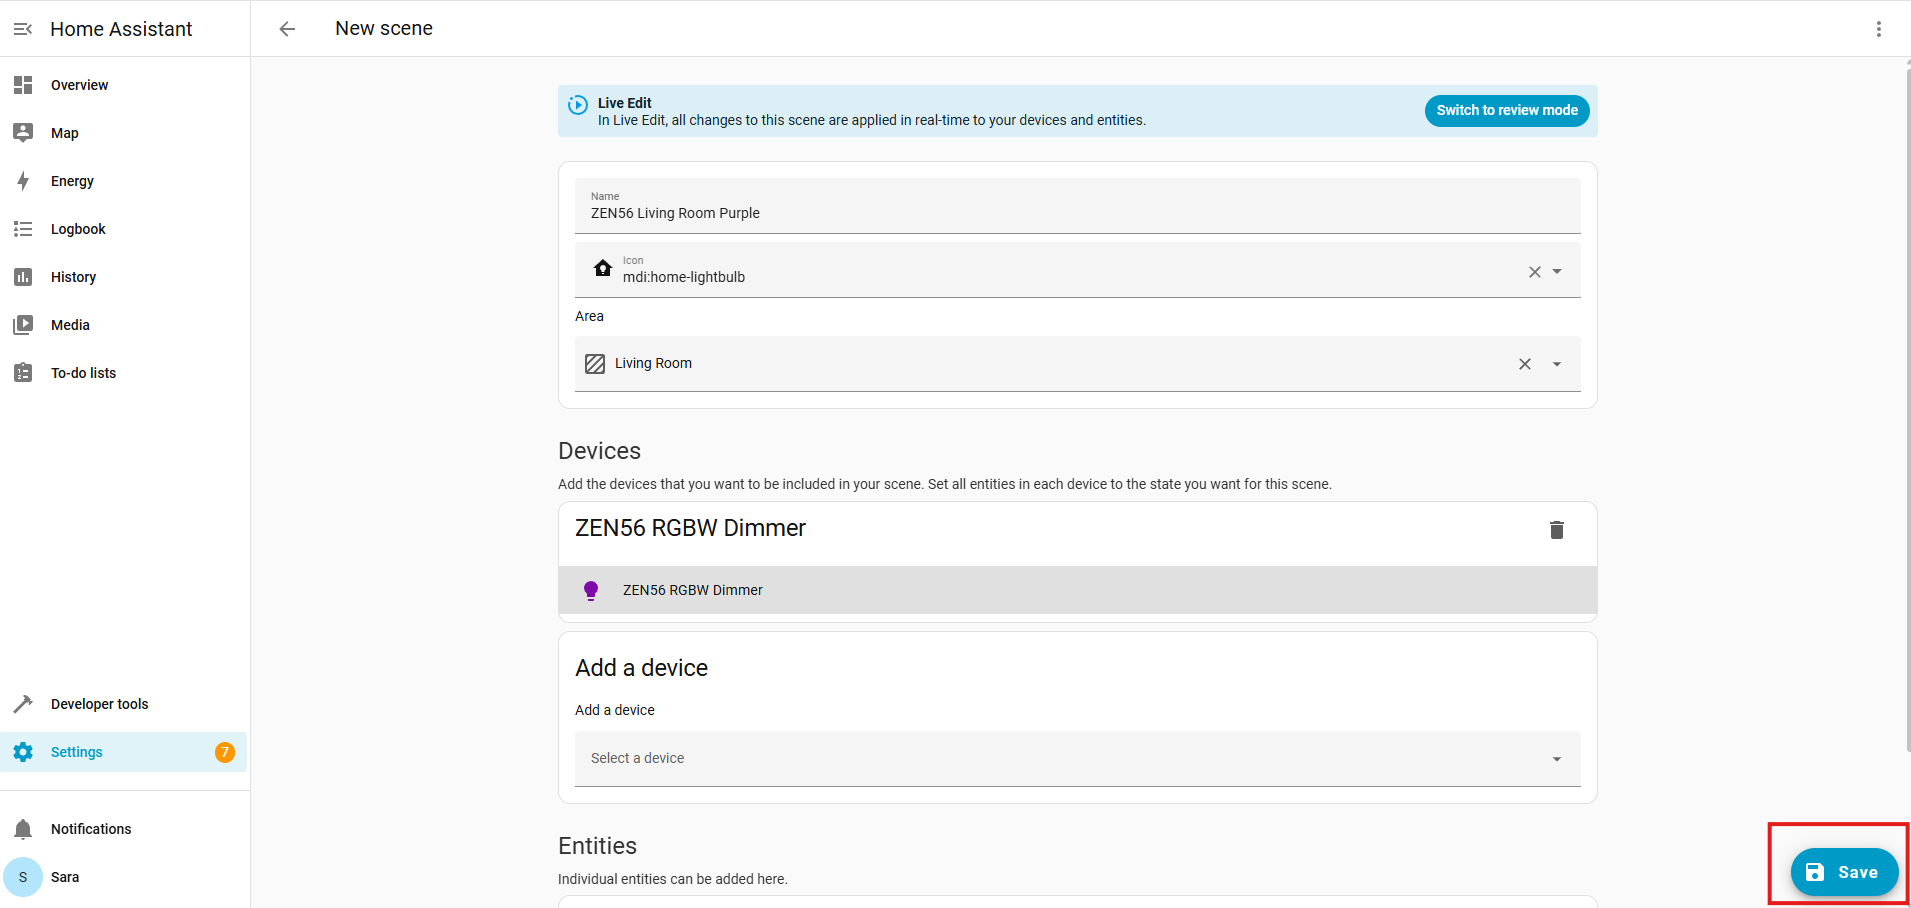Screen dimensions: 1911x908
Task: Open Logbook in the sidebar
Action: tap(78, 229)
